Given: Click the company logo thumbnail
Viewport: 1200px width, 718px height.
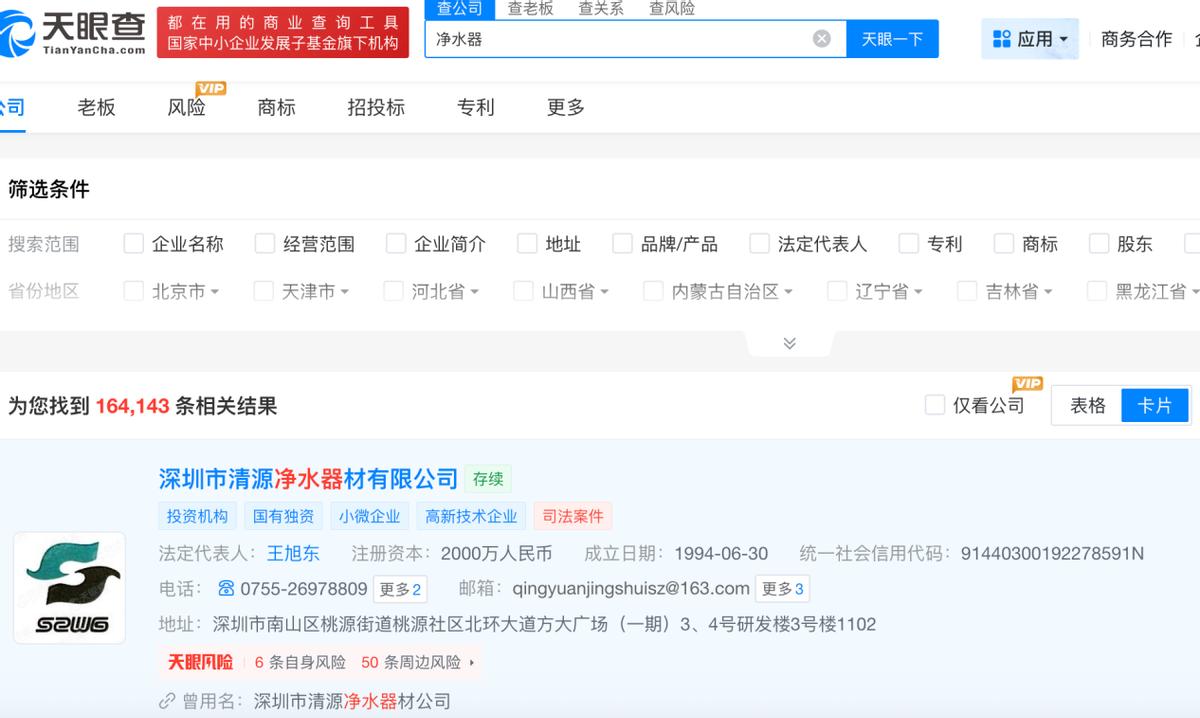Looking at the screenshot, I should pos(68,587).
